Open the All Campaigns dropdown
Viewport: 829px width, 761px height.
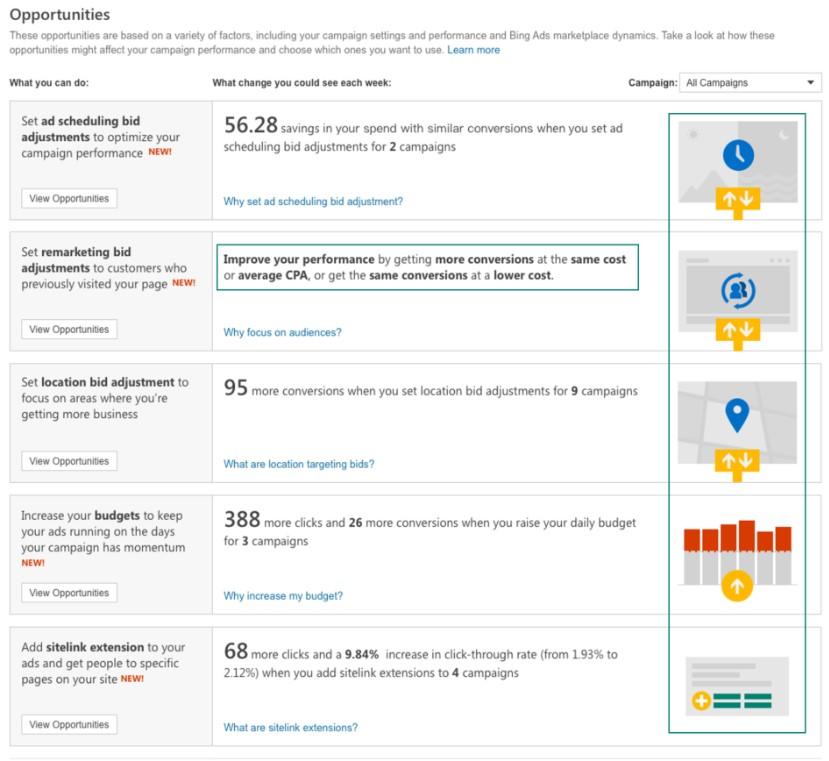click(x=750, y=82)
